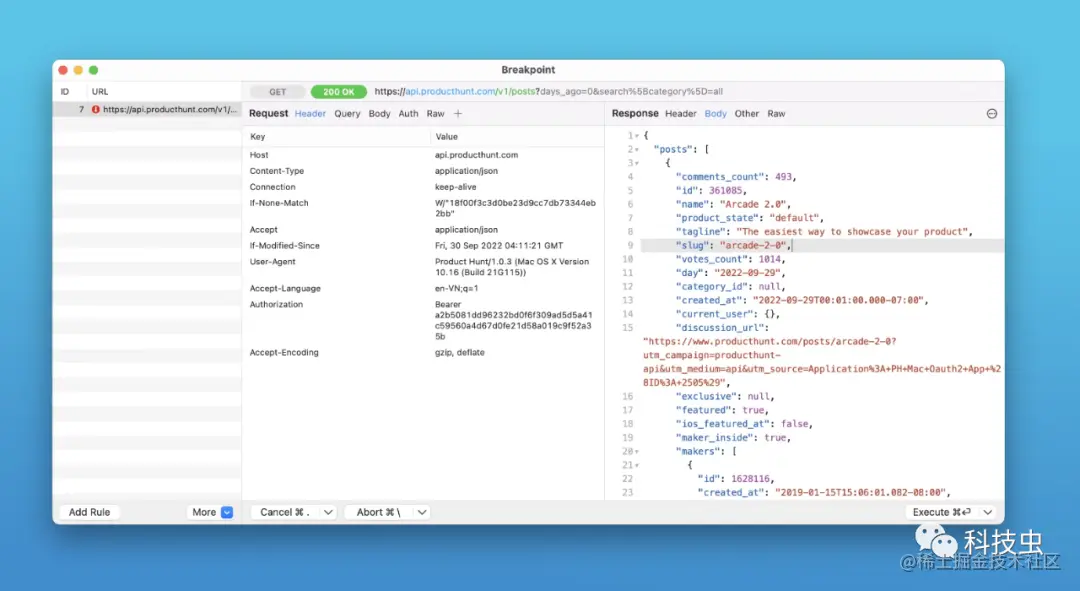
Task: Click the keep-alive value
Action: 455,187
